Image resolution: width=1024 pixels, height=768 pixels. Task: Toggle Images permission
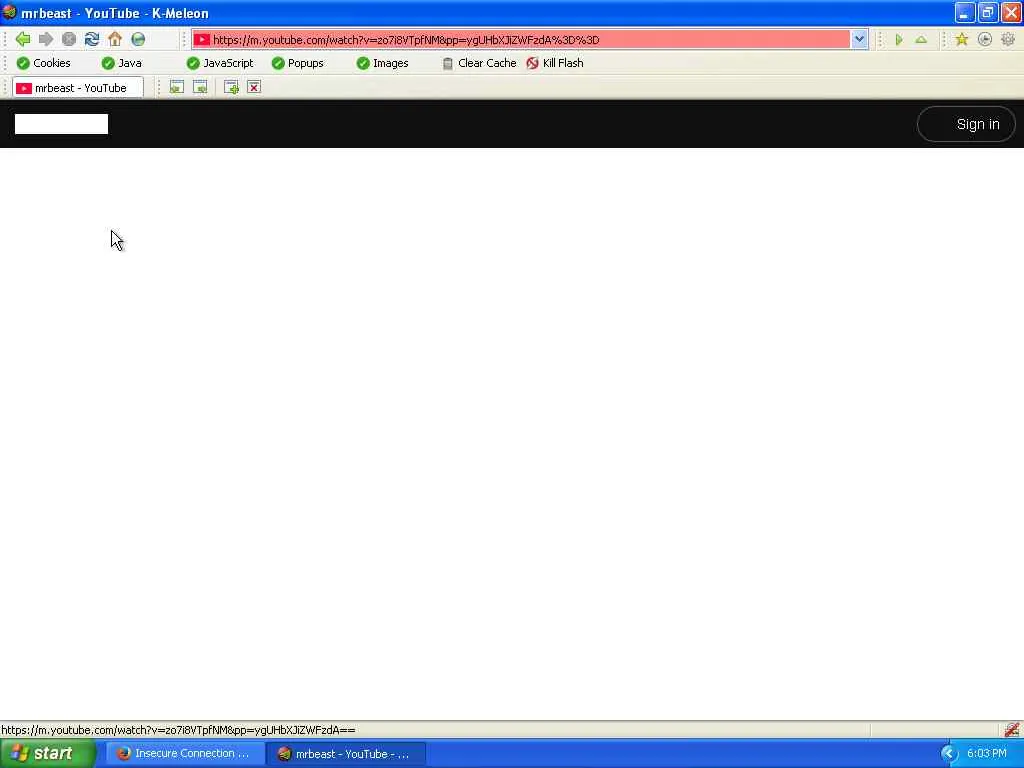coord(383,63)
